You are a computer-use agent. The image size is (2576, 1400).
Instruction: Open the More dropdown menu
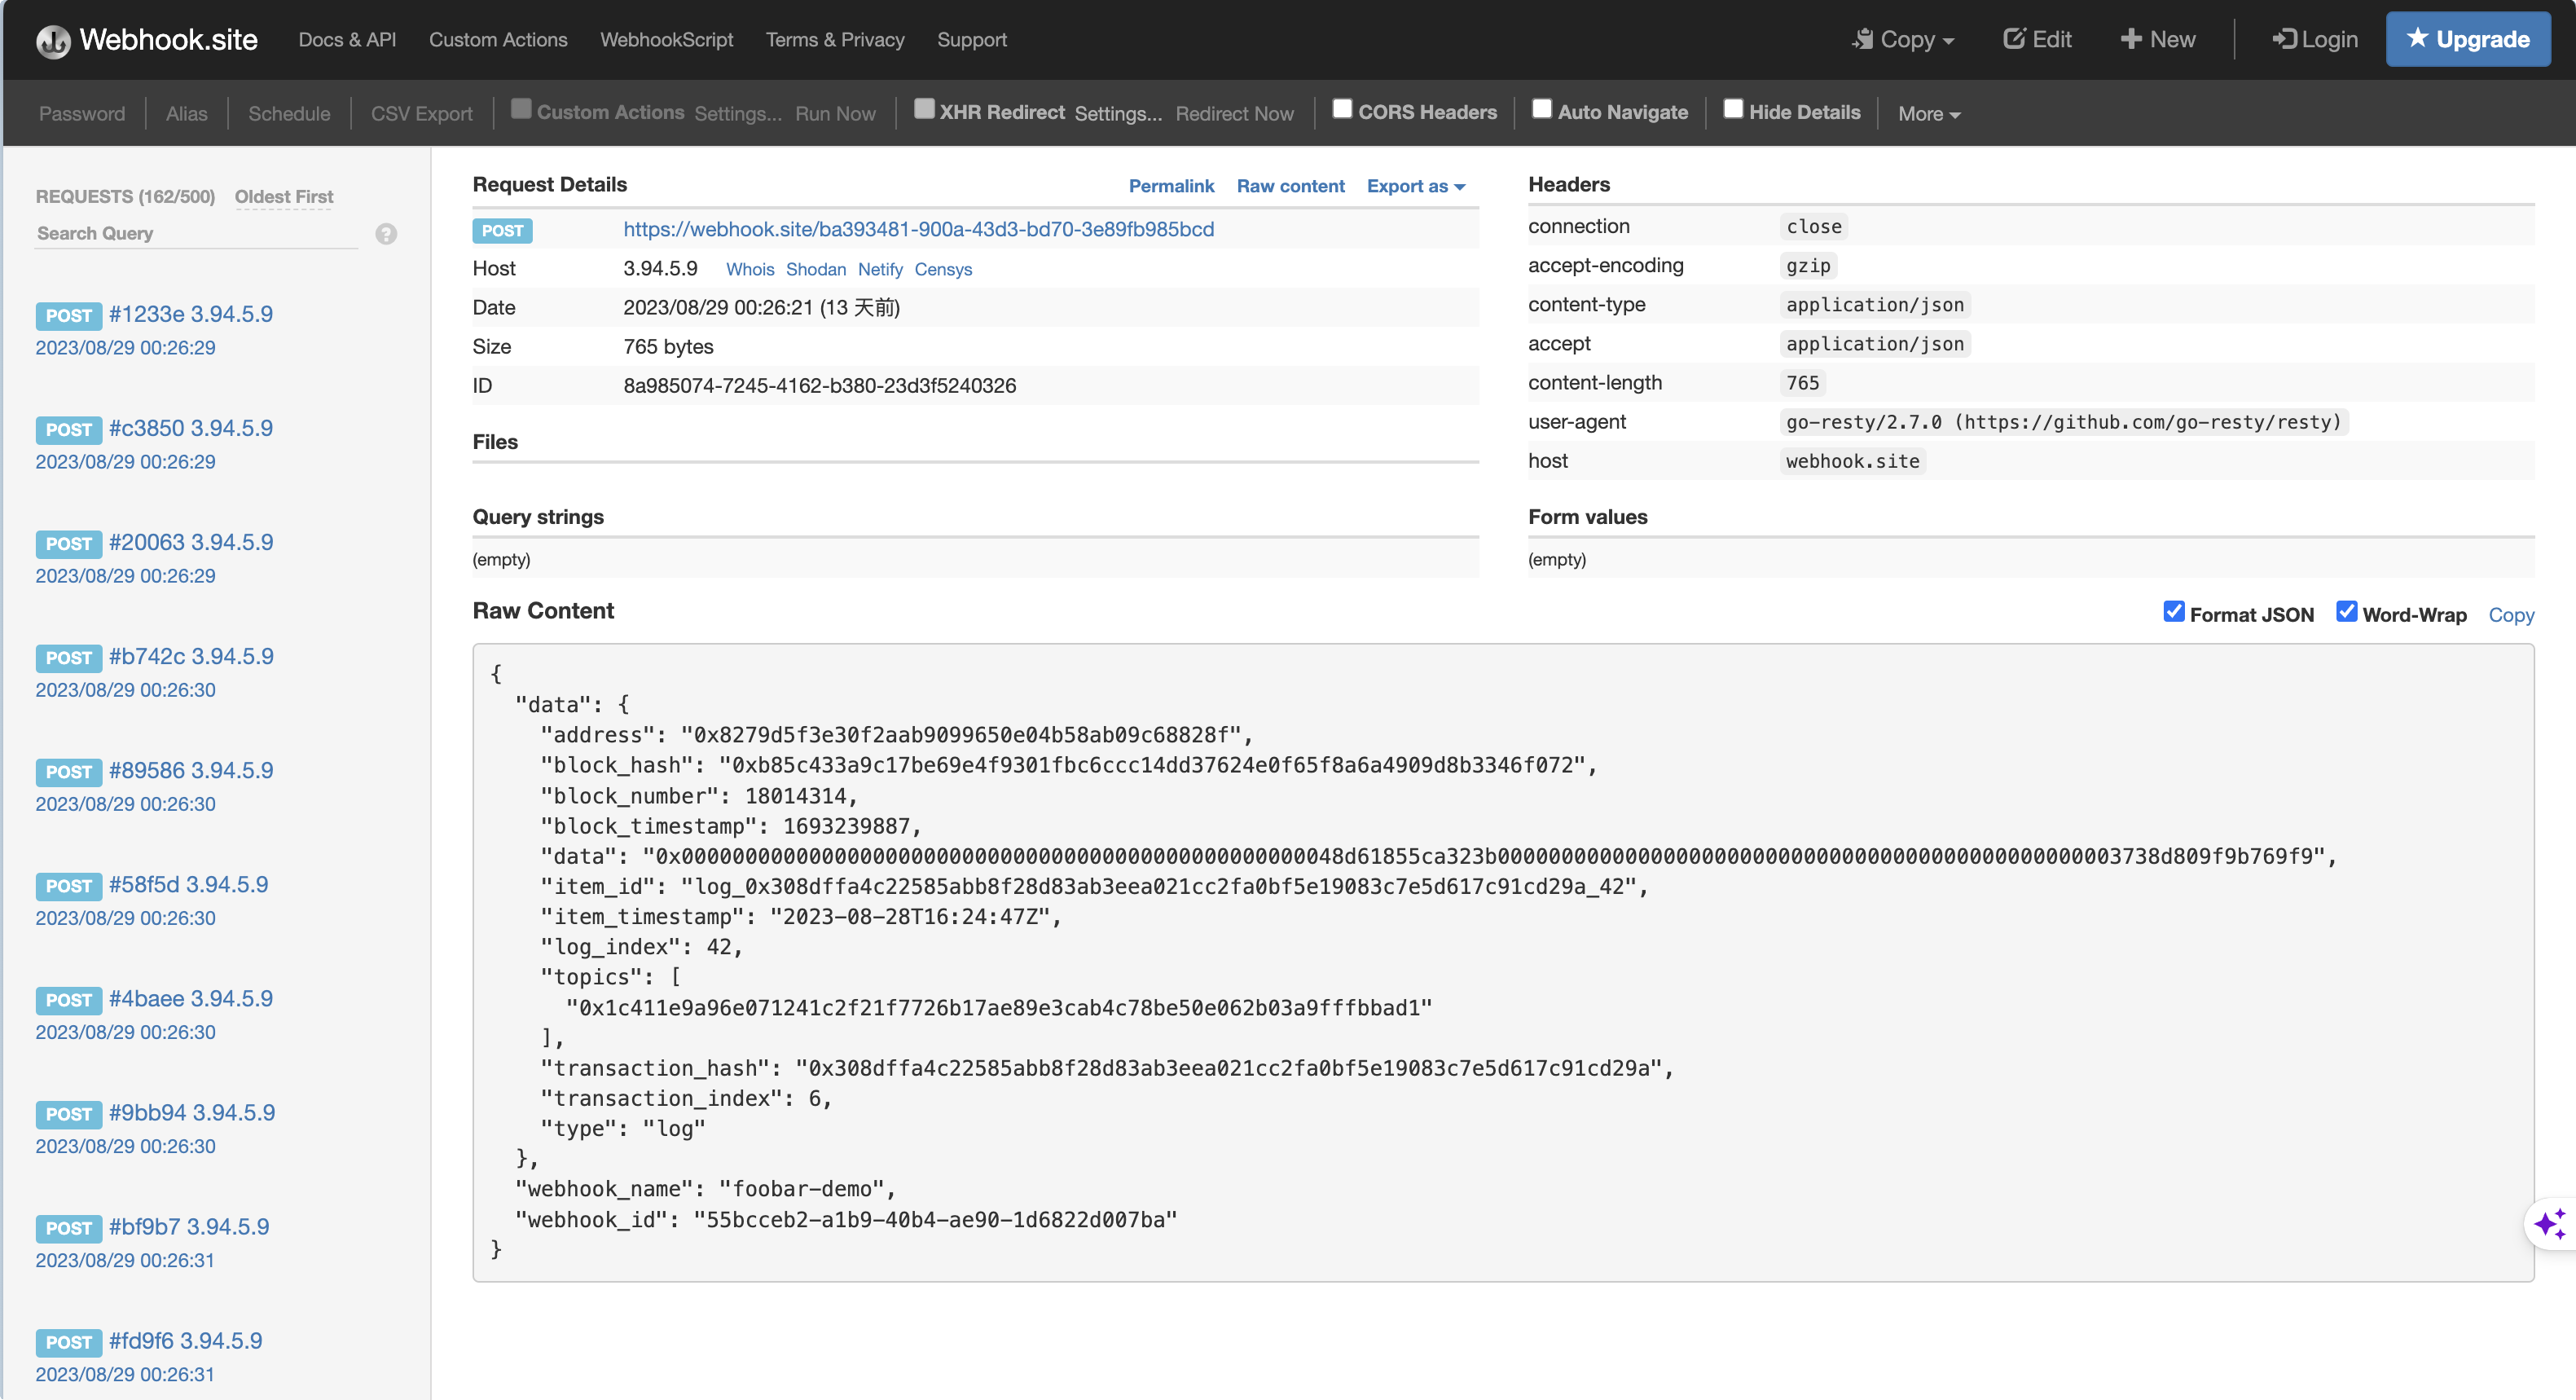click(1928, 114)
